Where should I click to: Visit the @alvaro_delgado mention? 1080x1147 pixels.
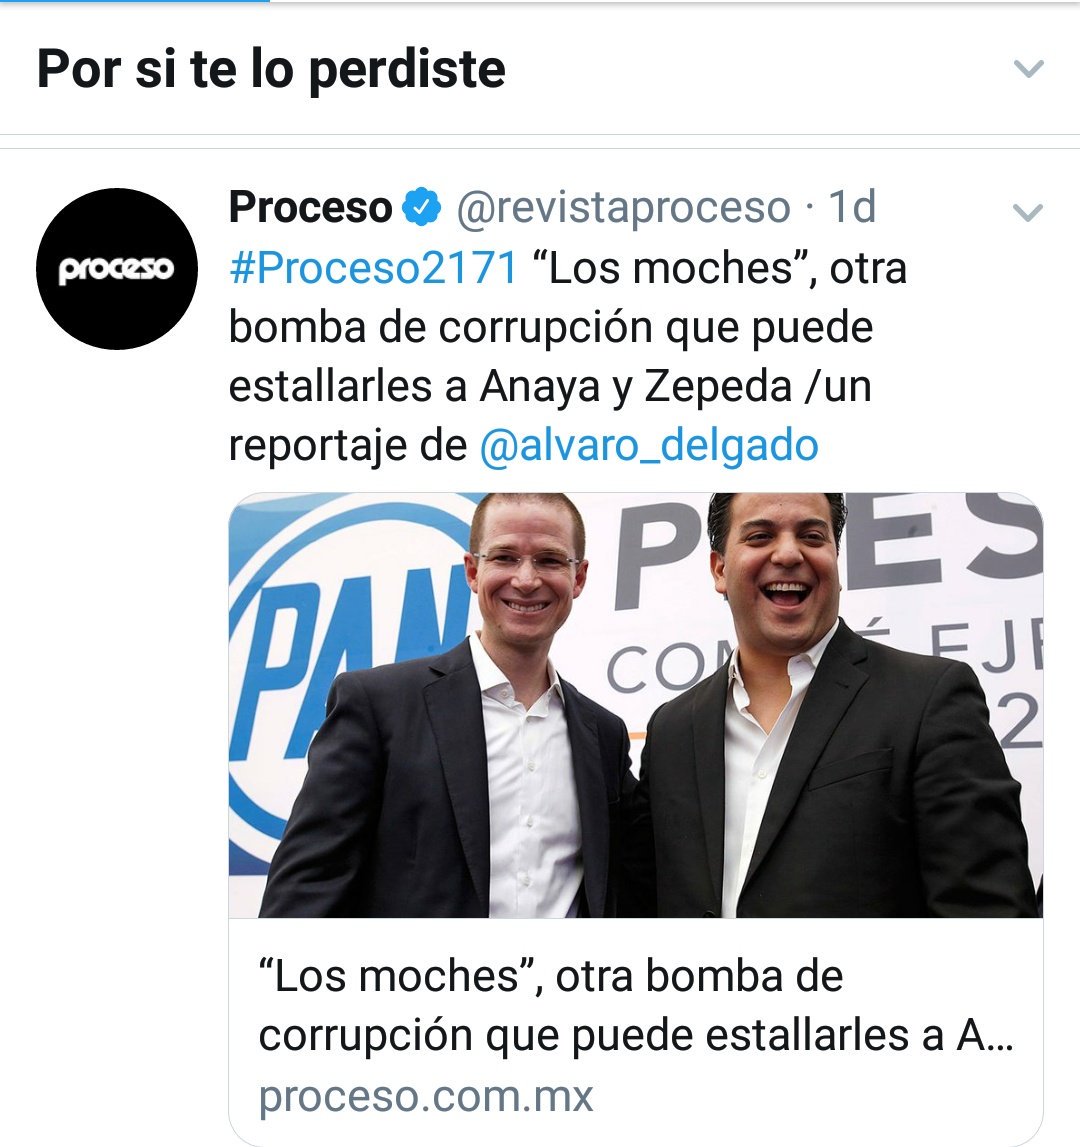click(649, 445)
